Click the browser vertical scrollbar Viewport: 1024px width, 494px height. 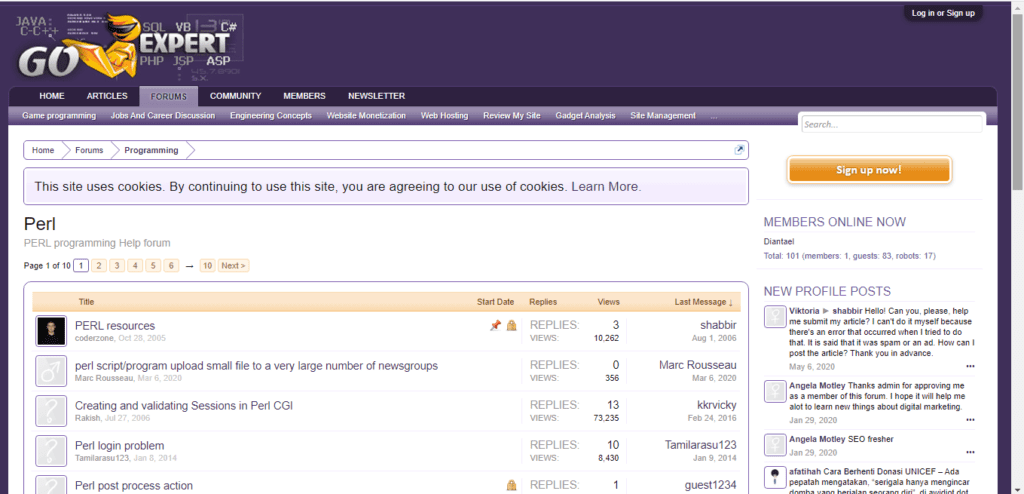pyautogui.click(x=1017, y=100)
